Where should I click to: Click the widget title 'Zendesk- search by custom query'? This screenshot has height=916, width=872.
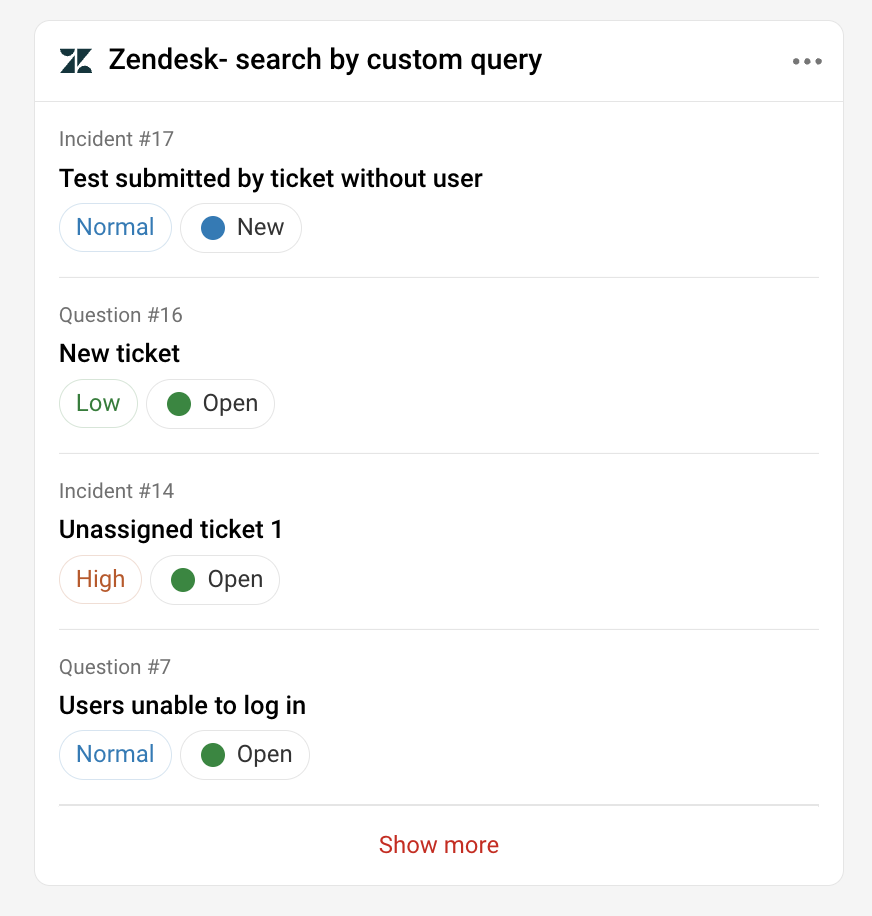(325, 60)
